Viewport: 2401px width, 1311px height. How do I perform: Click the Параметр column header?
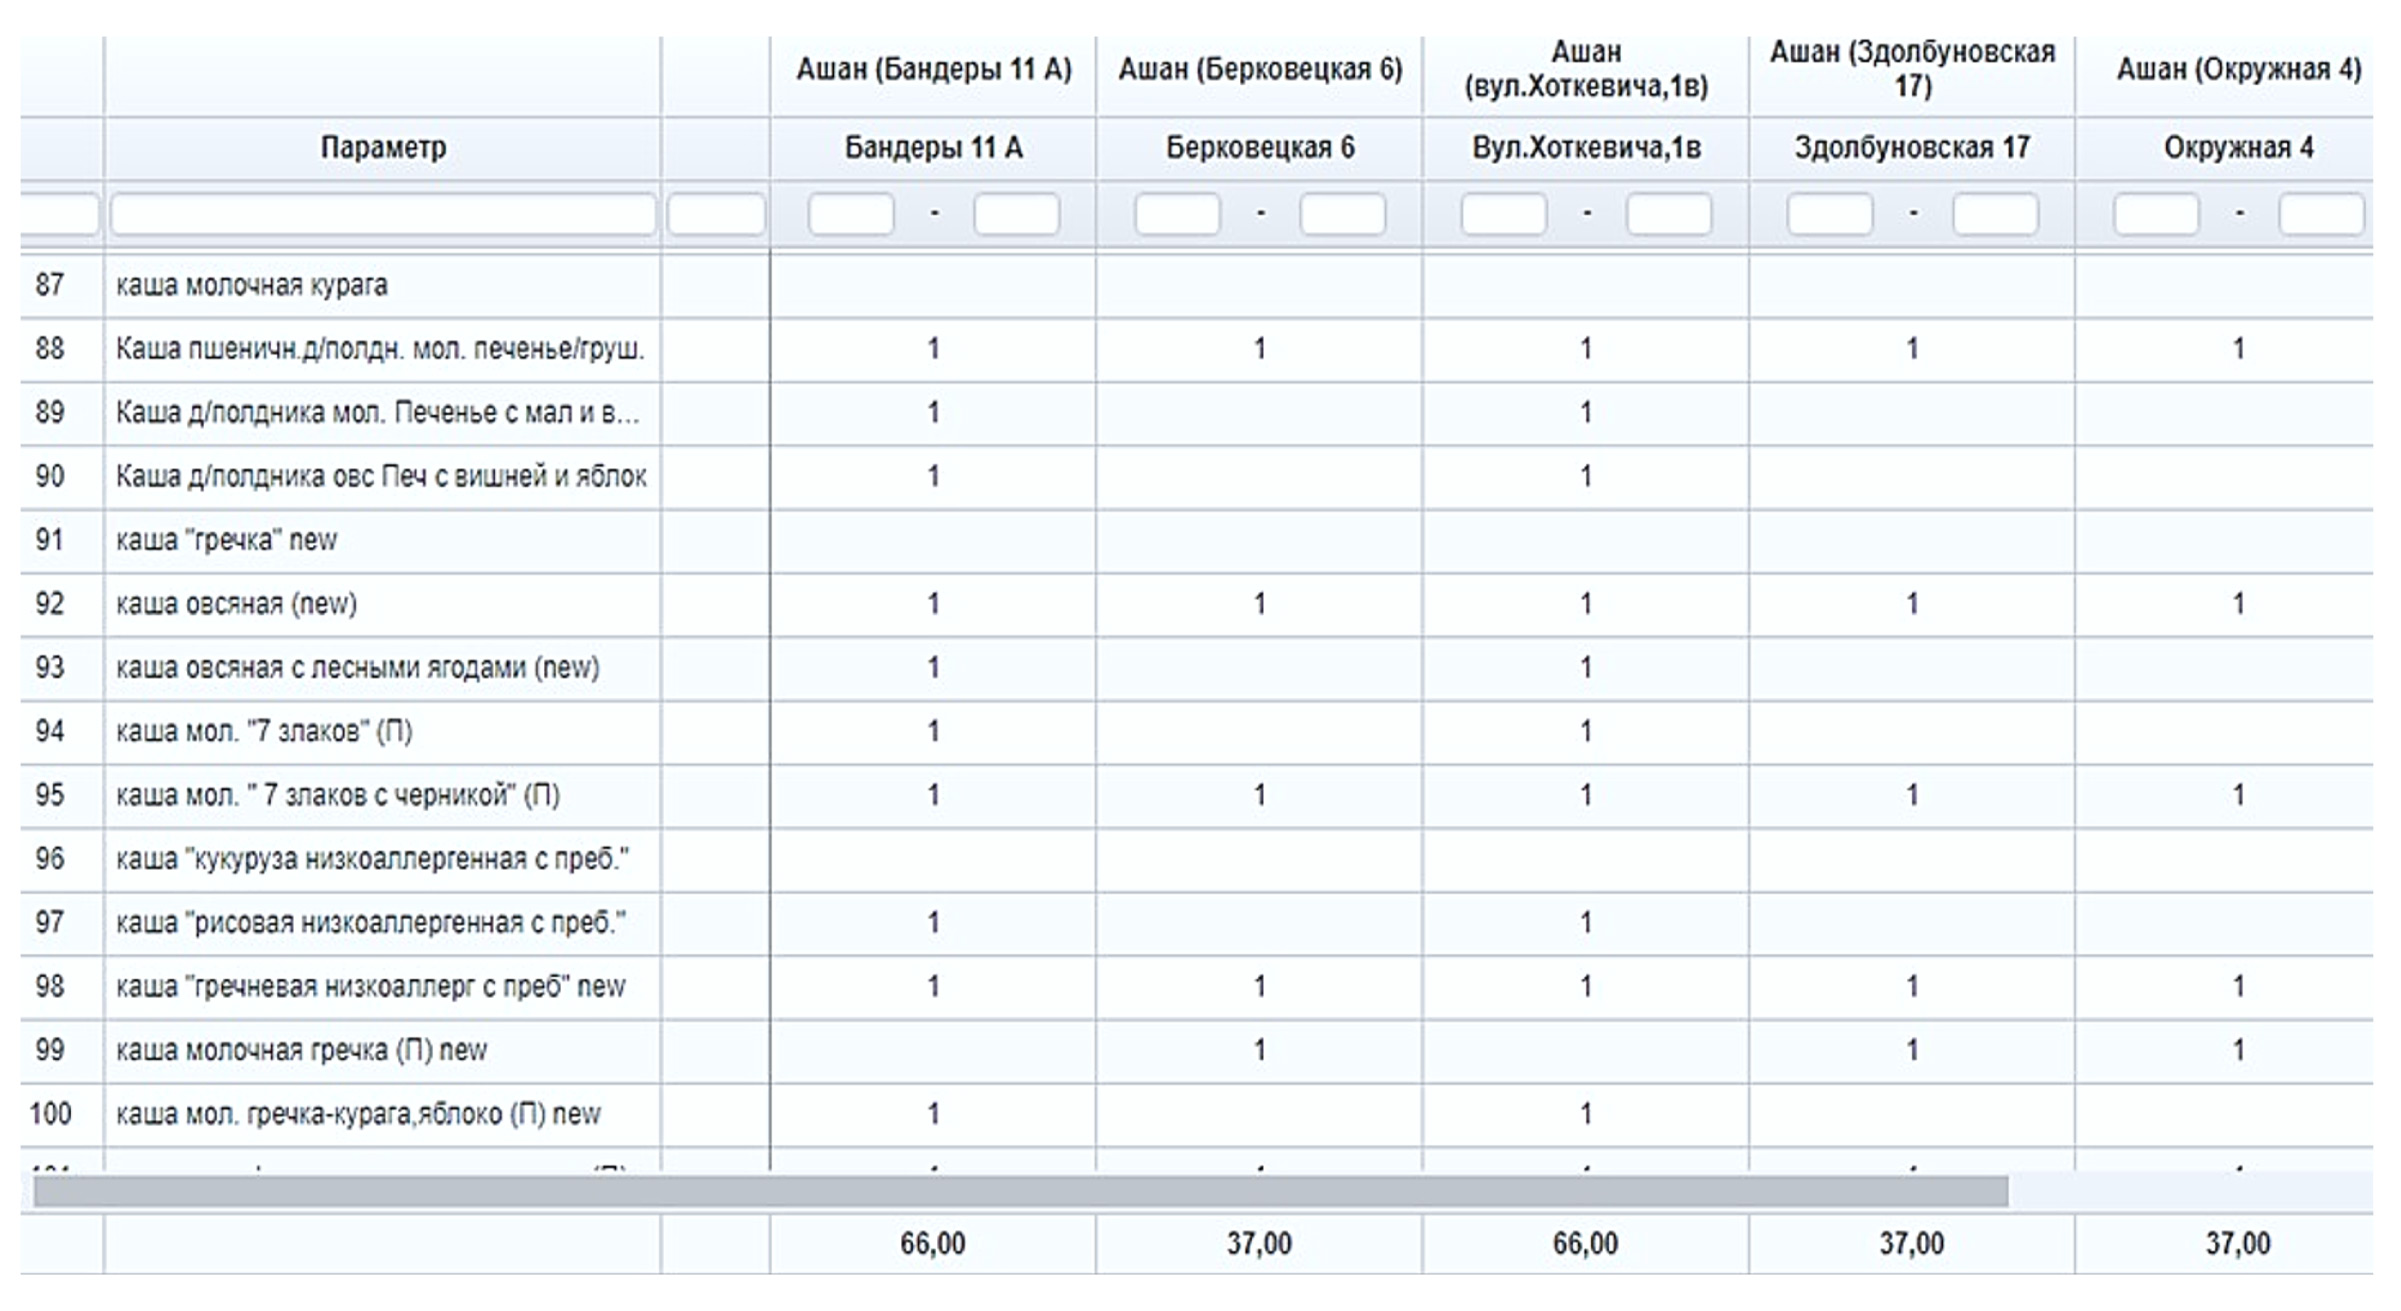click(x=382, y=148)
